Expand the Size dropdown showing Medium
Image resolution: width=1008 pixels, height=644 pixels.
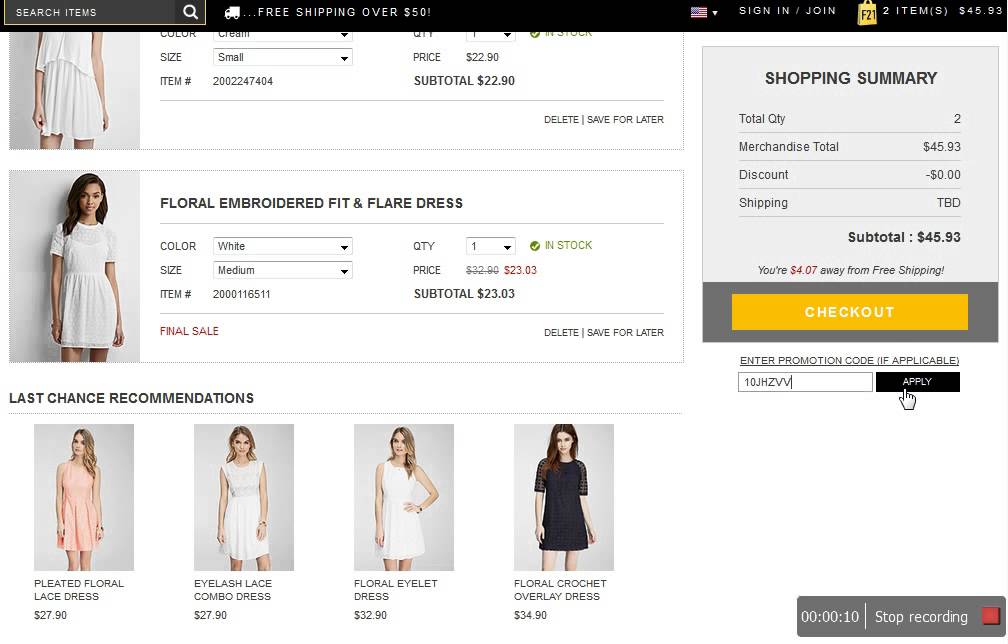pyautogui.click(x=283, y=270)
